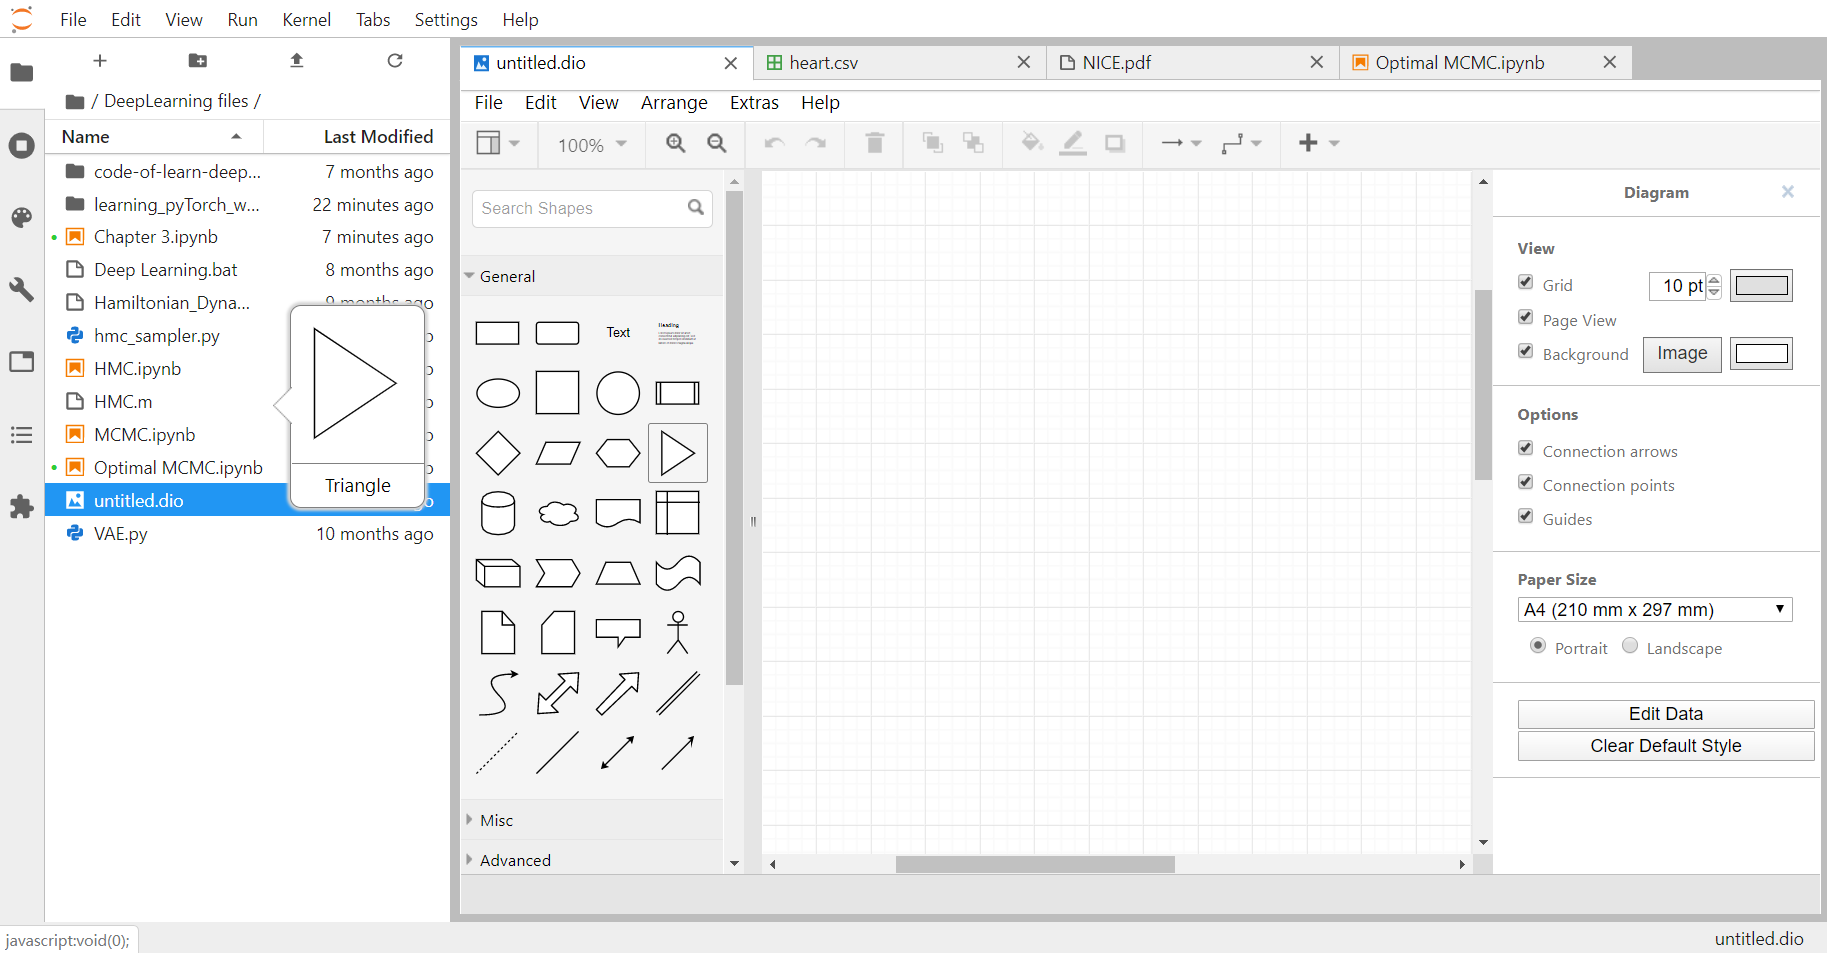Select the Landscape orientation option
1827x953 pixels.
[1630, 646]
